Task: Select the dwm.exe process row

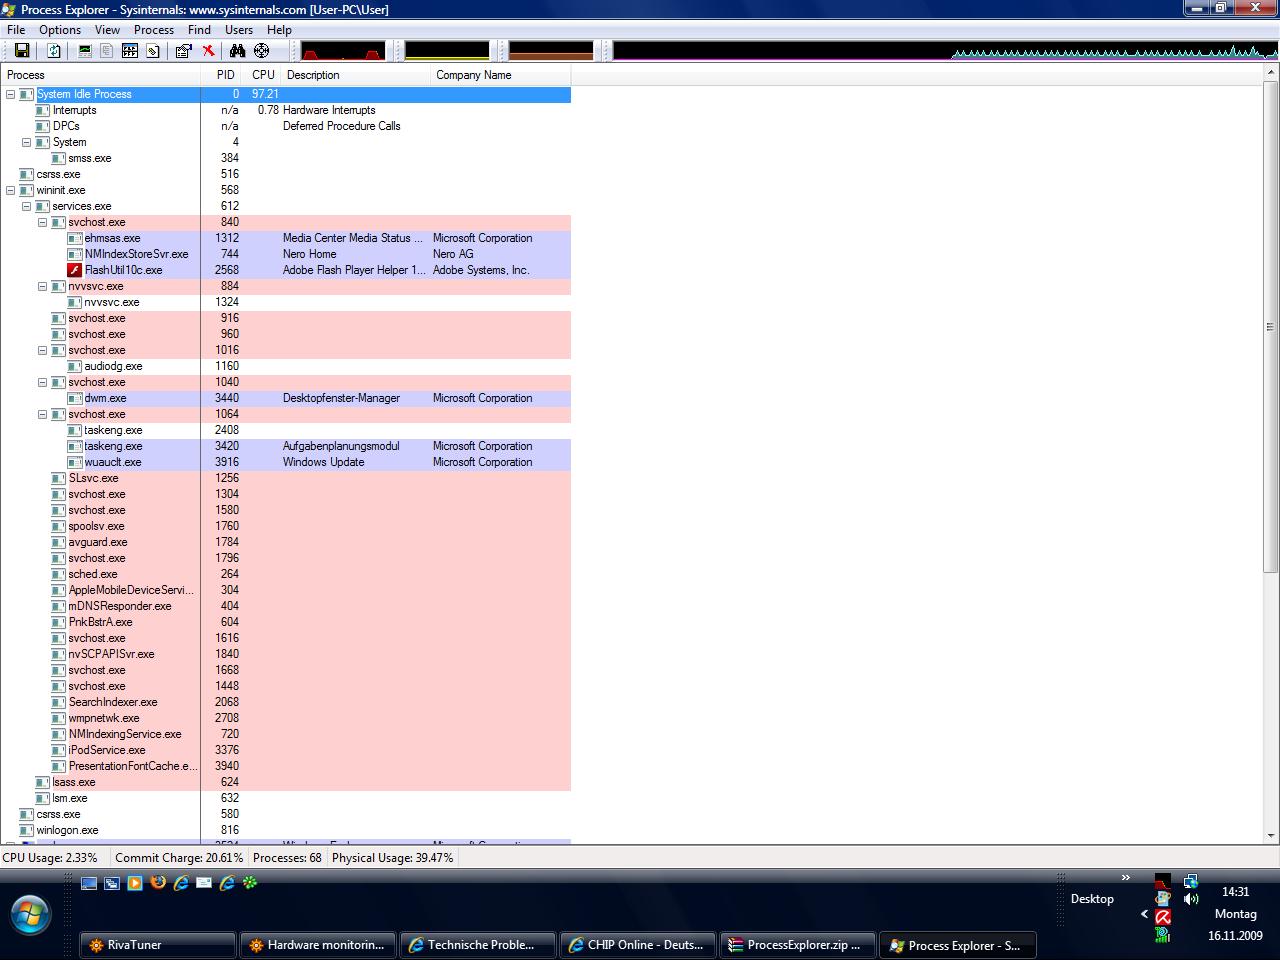Action: [x=286, y=398]
